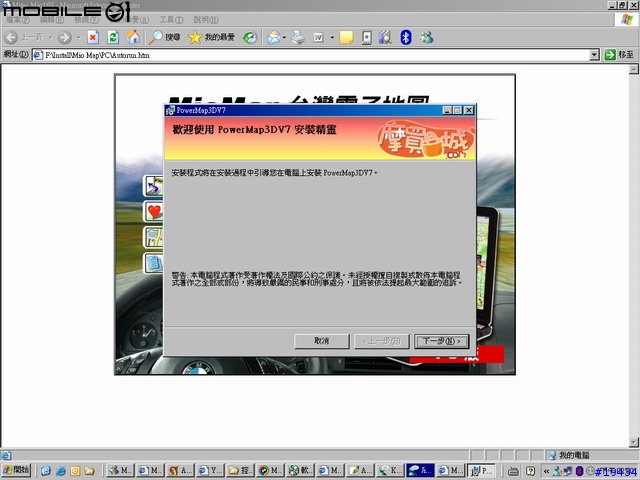
Task: Open the 工具(T) Tools menu
Action: [x=171, y=20]
